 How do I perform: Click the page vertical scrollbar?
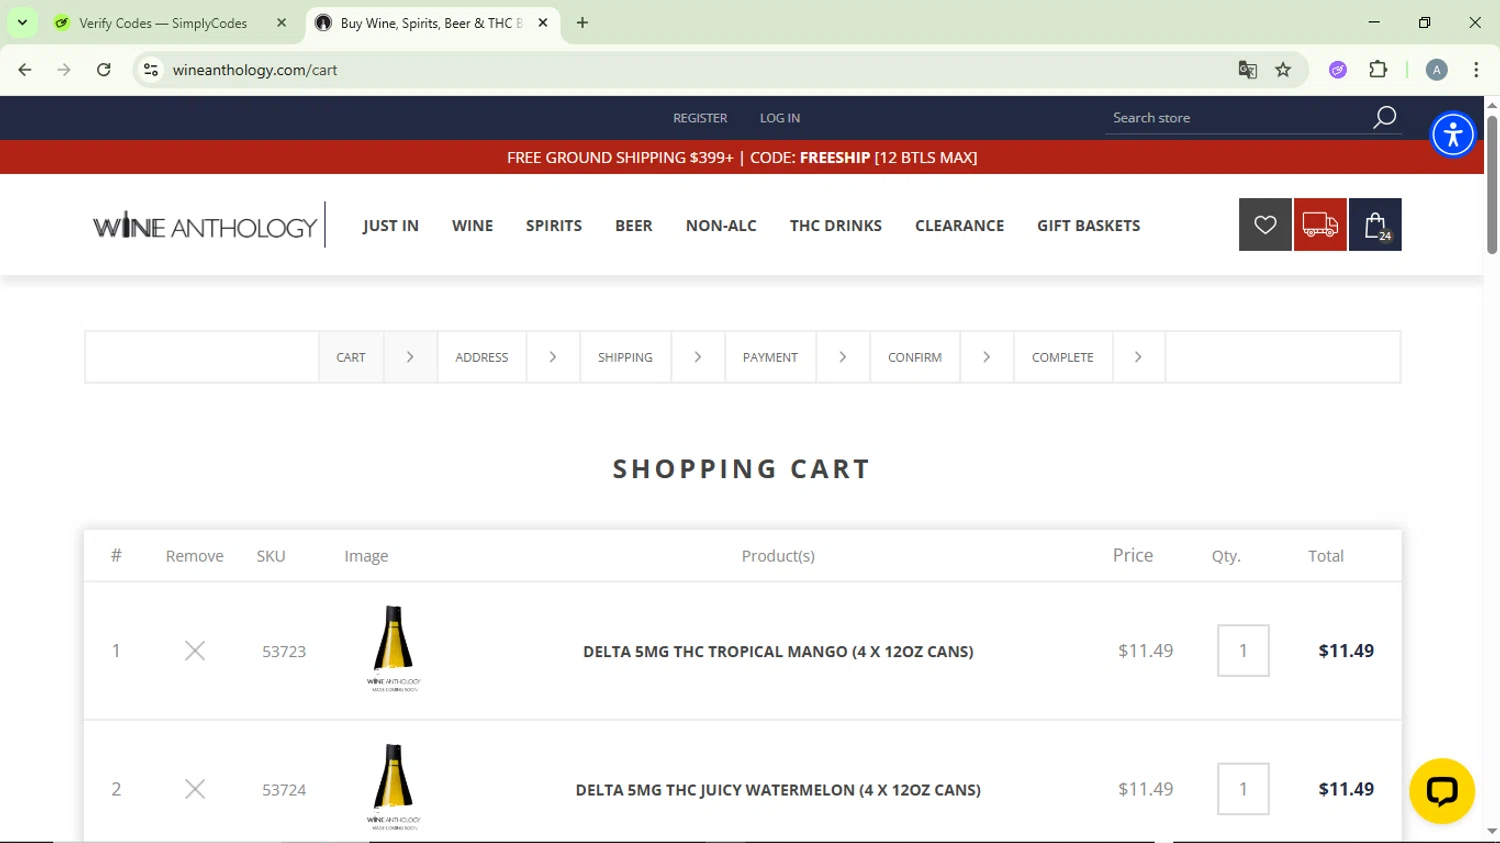pyautogui.click(x=1492, y=185)
